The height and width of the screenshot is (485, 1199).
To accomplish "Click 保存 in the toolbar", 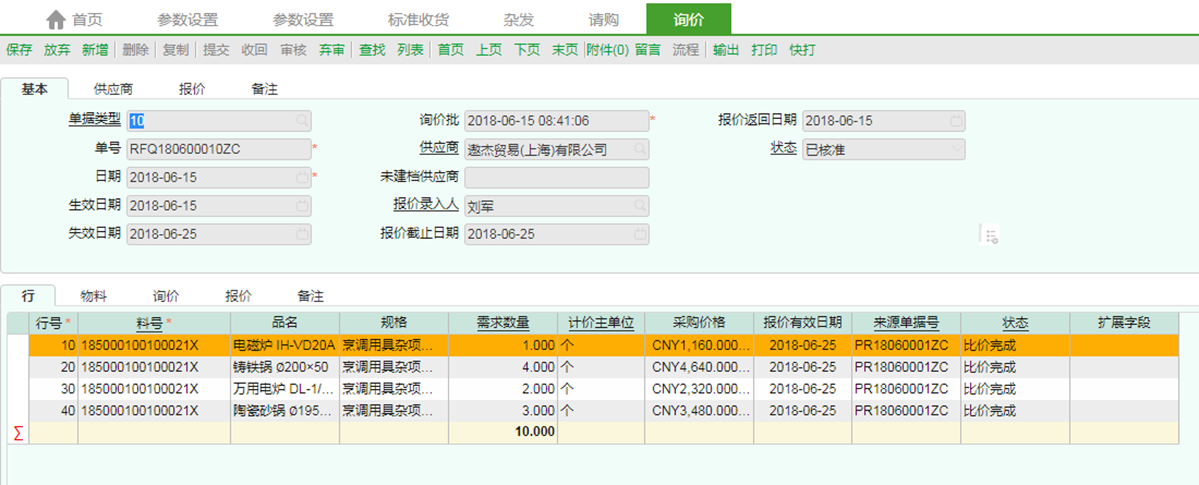I will pos(19,49).
